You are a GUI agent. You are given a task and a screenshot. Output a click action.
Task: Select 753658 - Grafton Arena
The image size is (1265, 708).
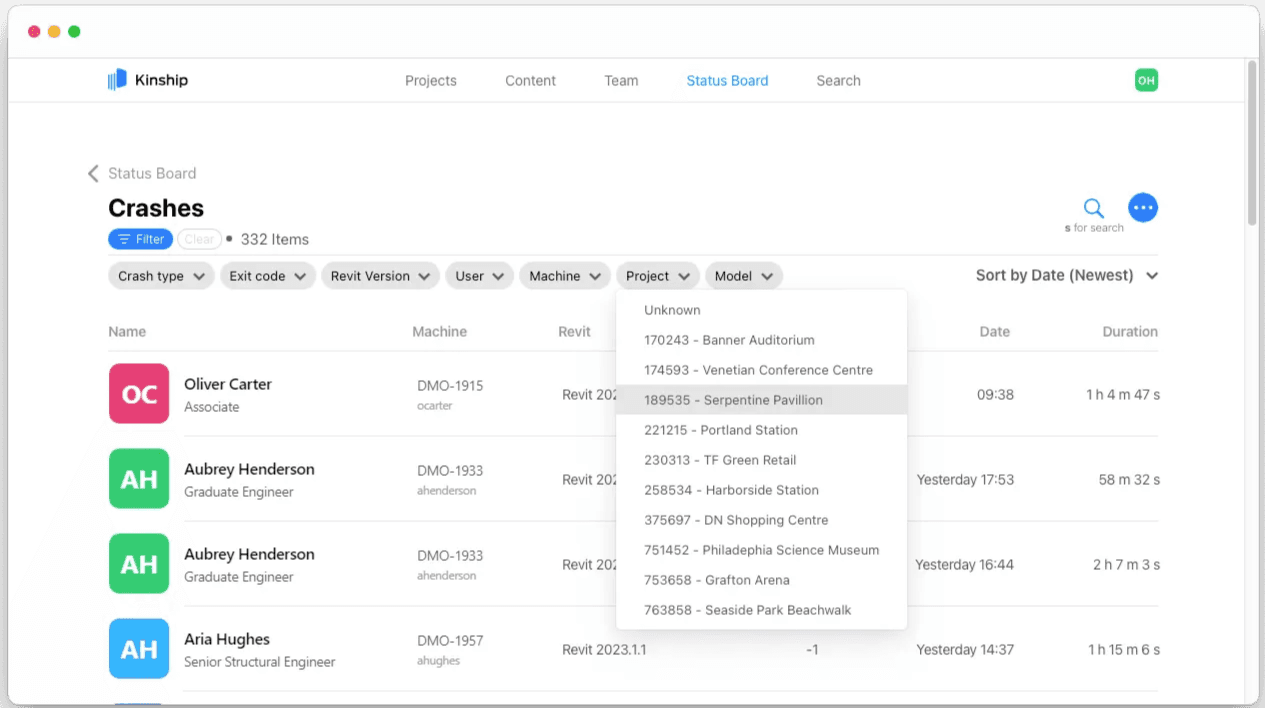762,580
